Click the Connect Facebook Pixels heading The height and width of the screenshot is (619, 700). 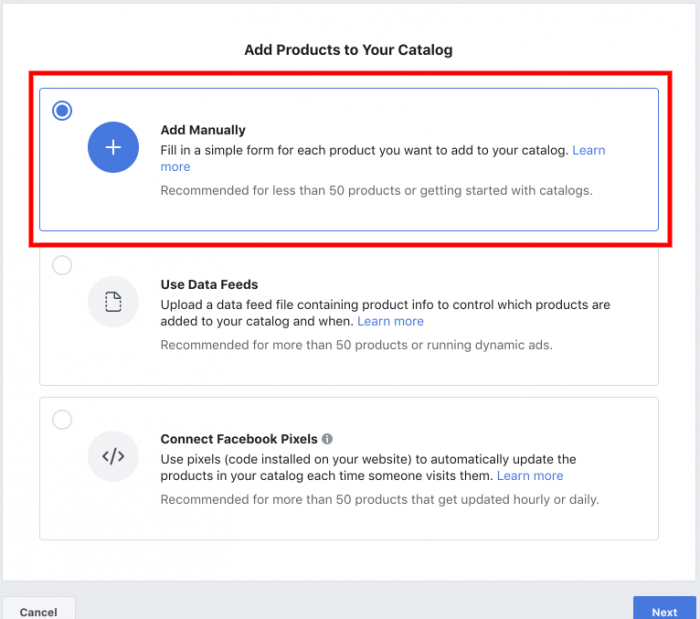coord(239,439)
